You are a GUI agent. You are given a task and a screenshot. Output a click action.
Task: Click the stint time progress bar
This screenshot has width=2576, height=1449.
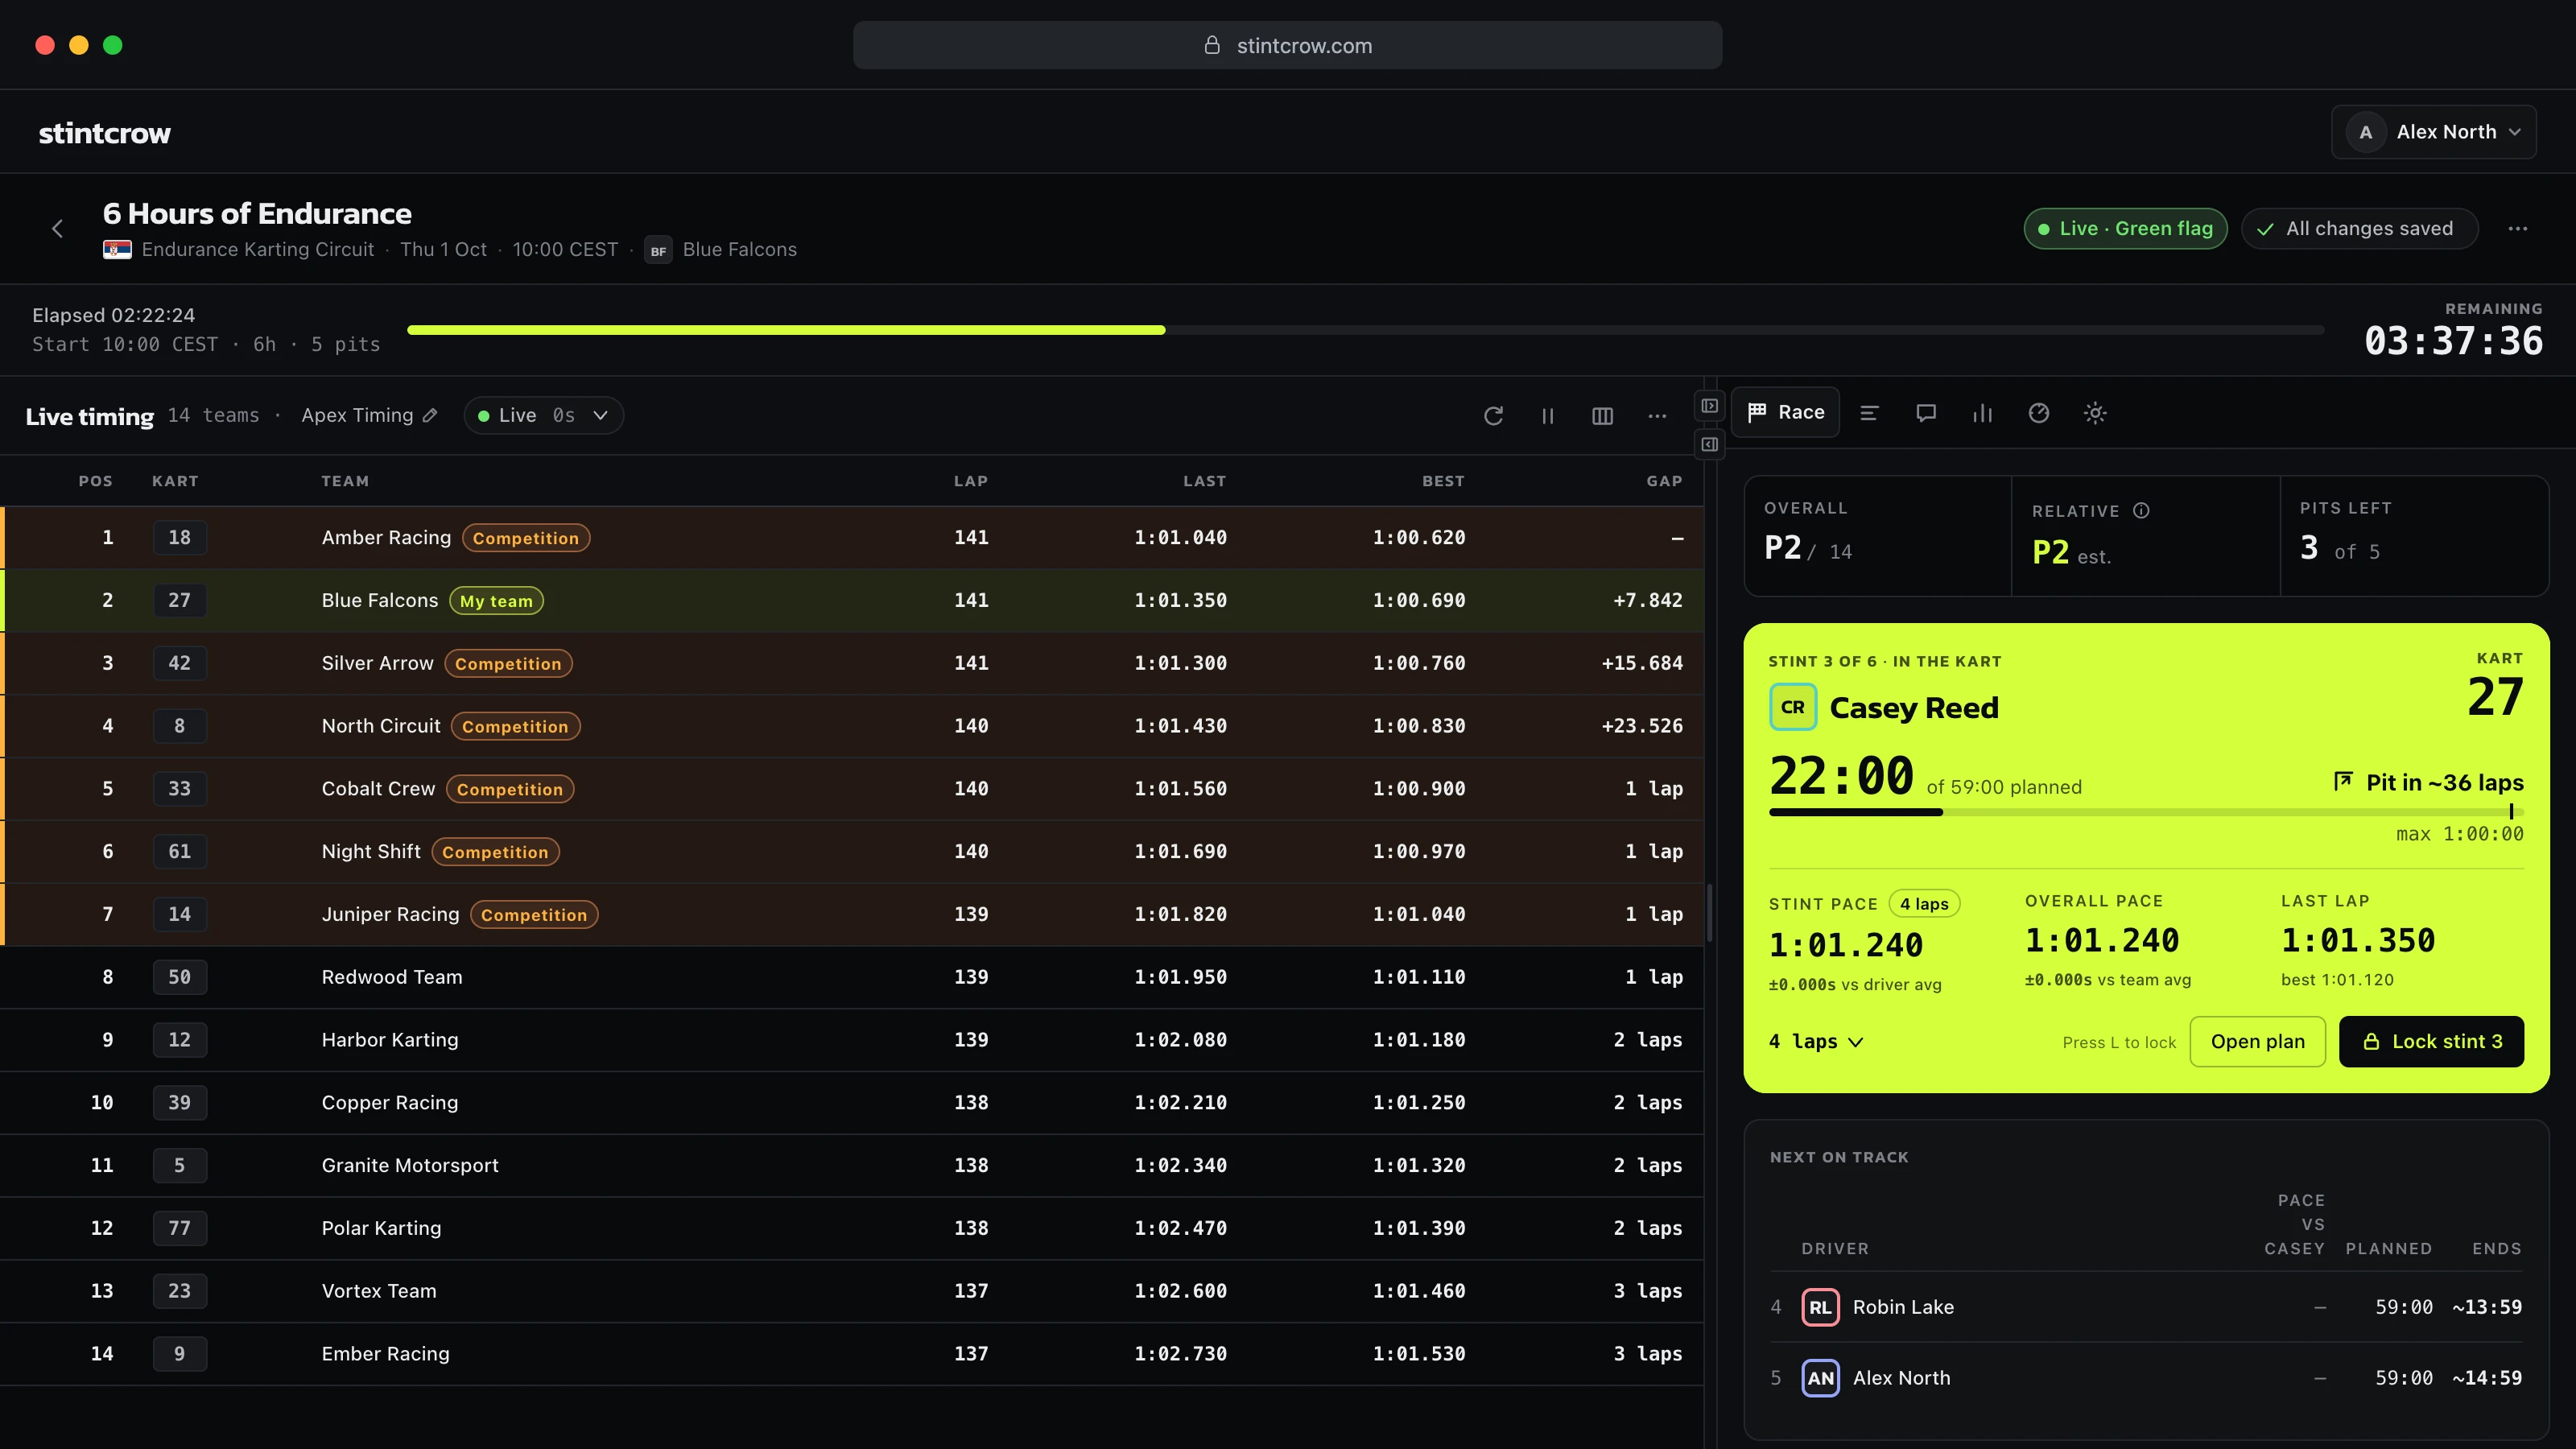2146,812
